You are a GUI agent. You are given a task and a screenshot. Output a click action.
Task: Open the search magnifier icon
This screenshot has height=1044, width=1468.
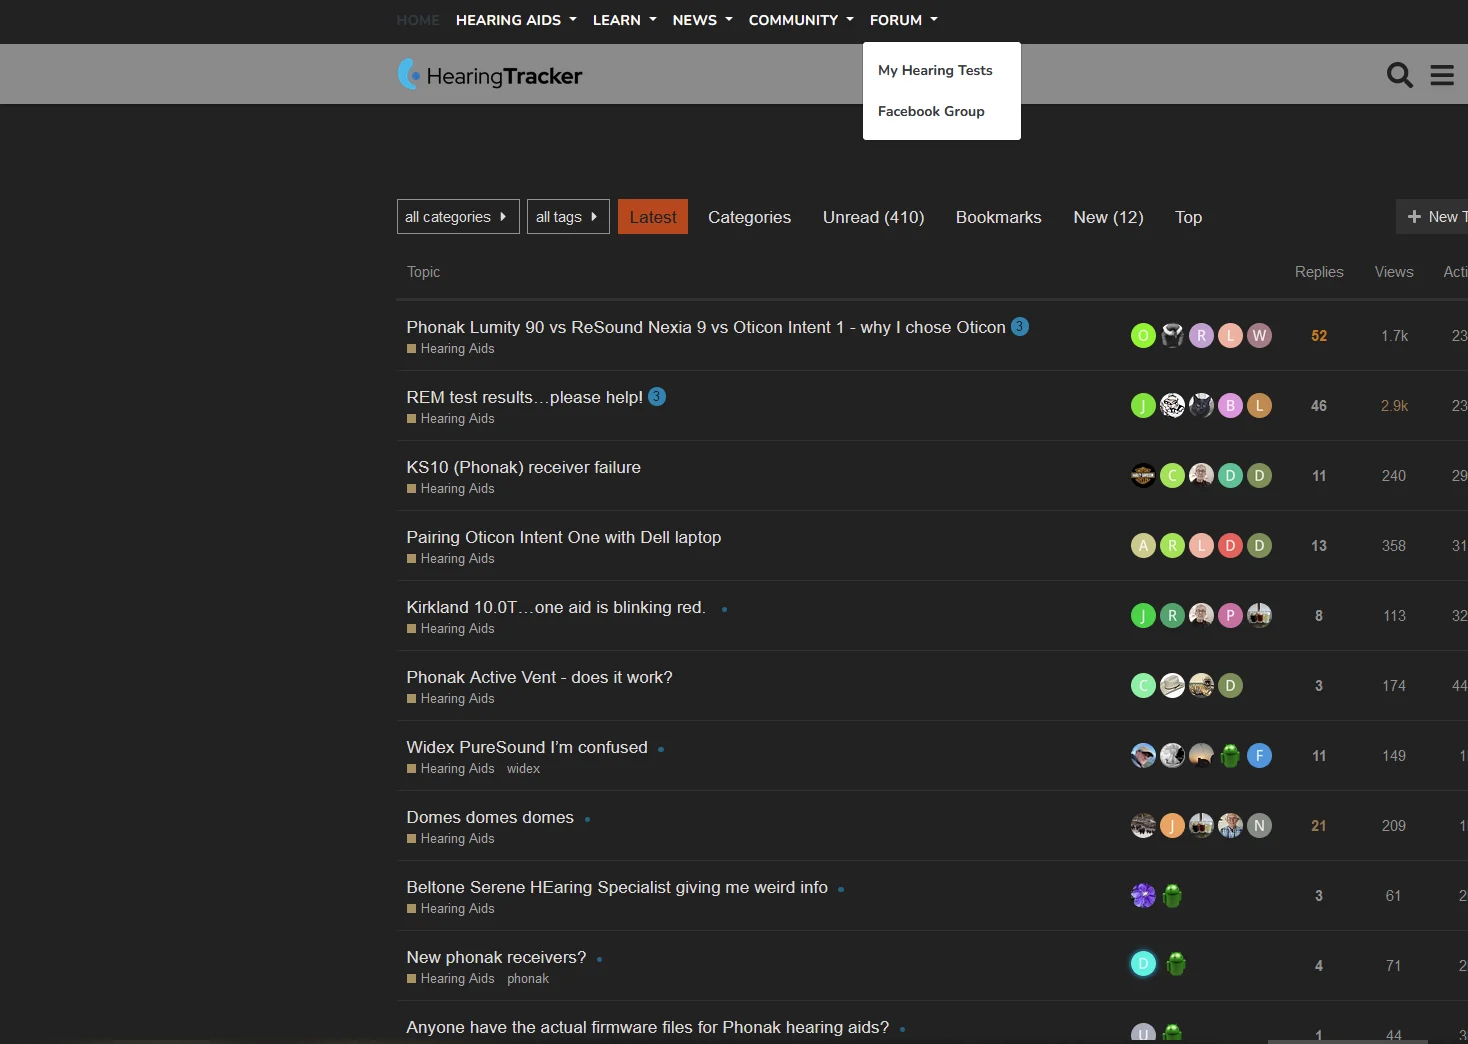point(1400,75)
